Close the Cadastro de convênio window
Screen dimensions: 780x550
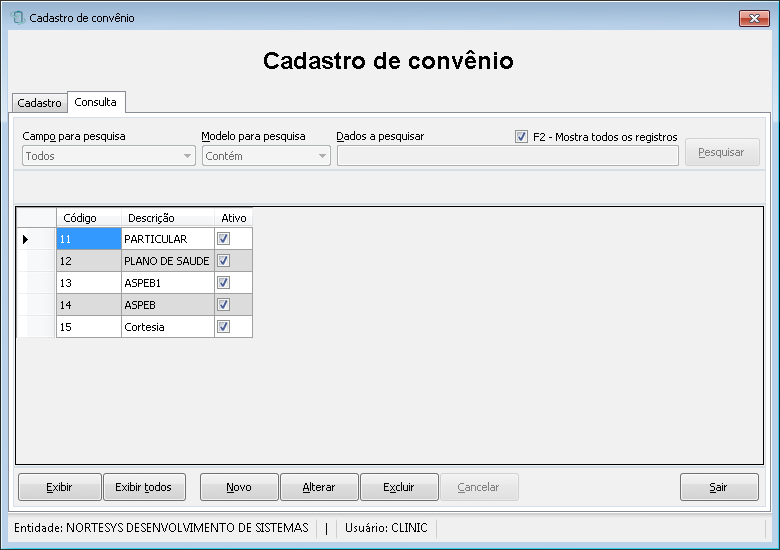(754, 18)
